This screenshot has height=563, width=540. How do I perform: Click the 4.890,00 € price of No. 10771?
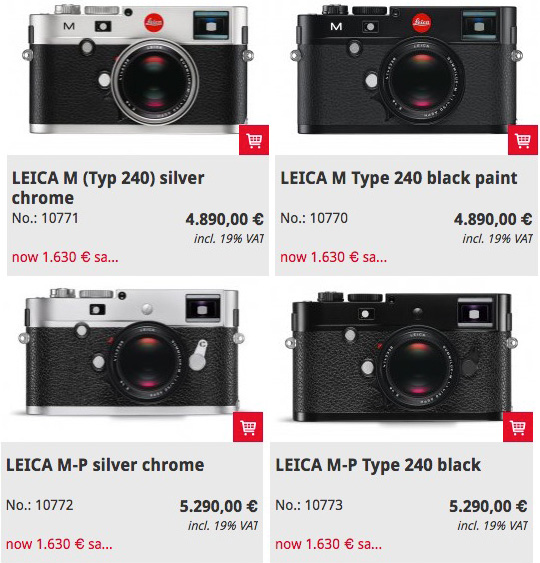225,219
